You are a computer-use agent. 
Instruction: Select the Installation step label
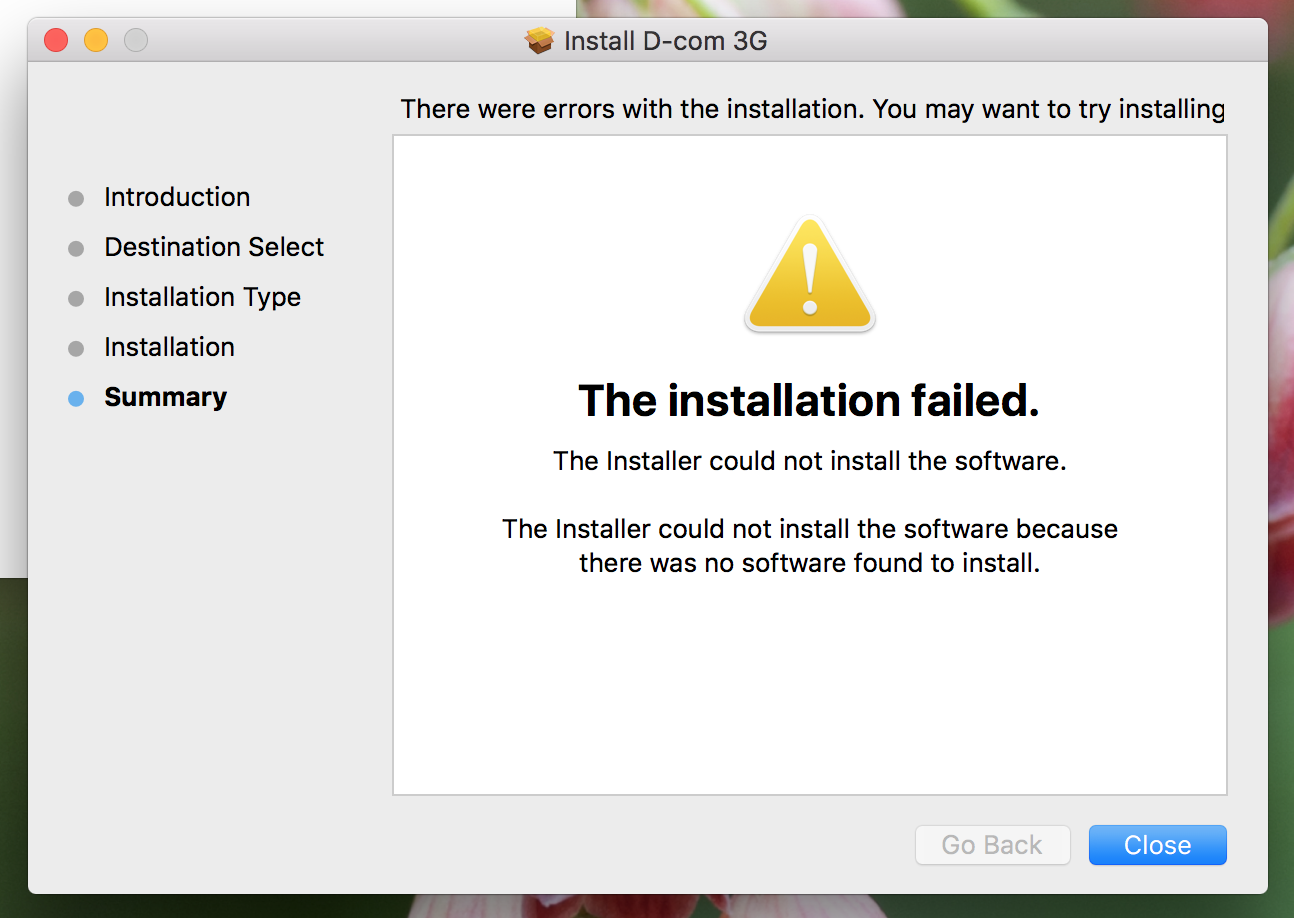click(169, 347)
